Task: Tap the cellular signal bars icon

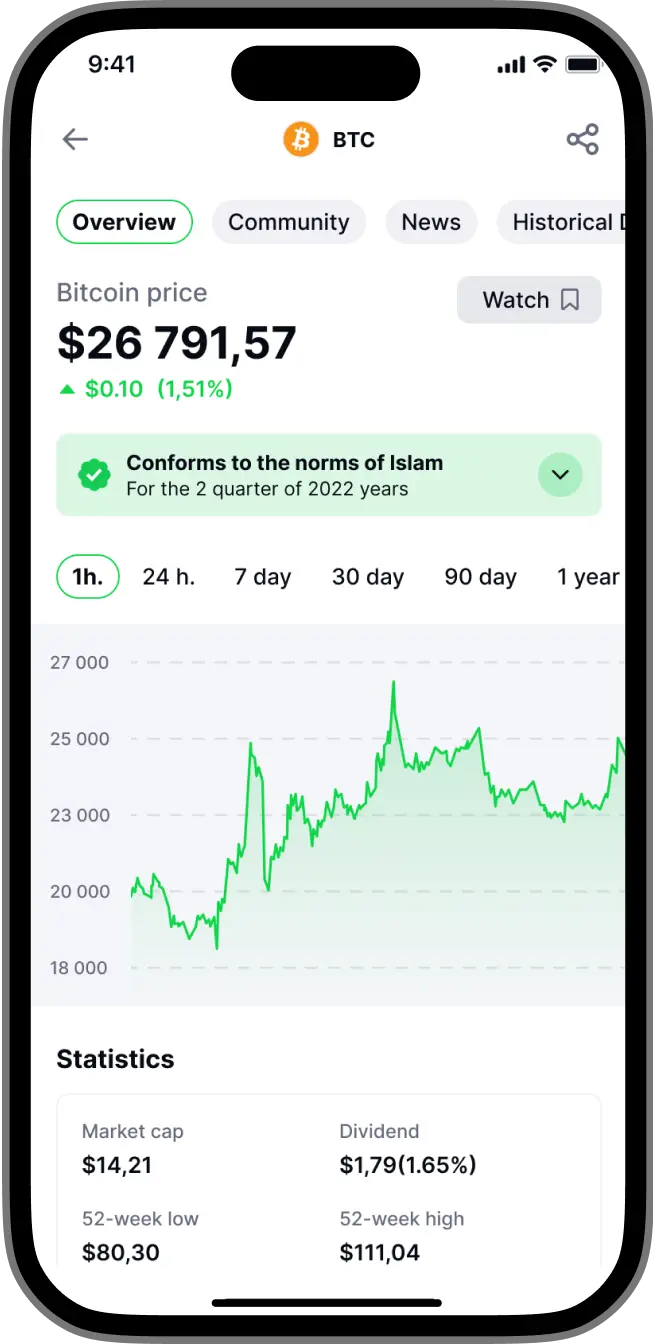Action: point(510,65)
